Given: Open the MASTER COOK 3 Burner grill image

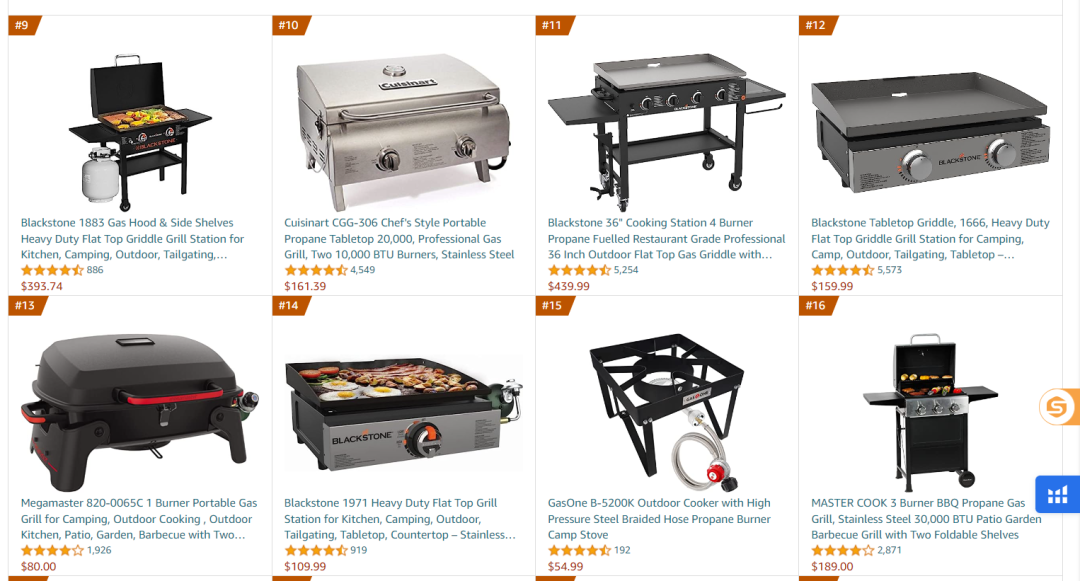Looking at the screenshot, I should (x=931, y=412).
